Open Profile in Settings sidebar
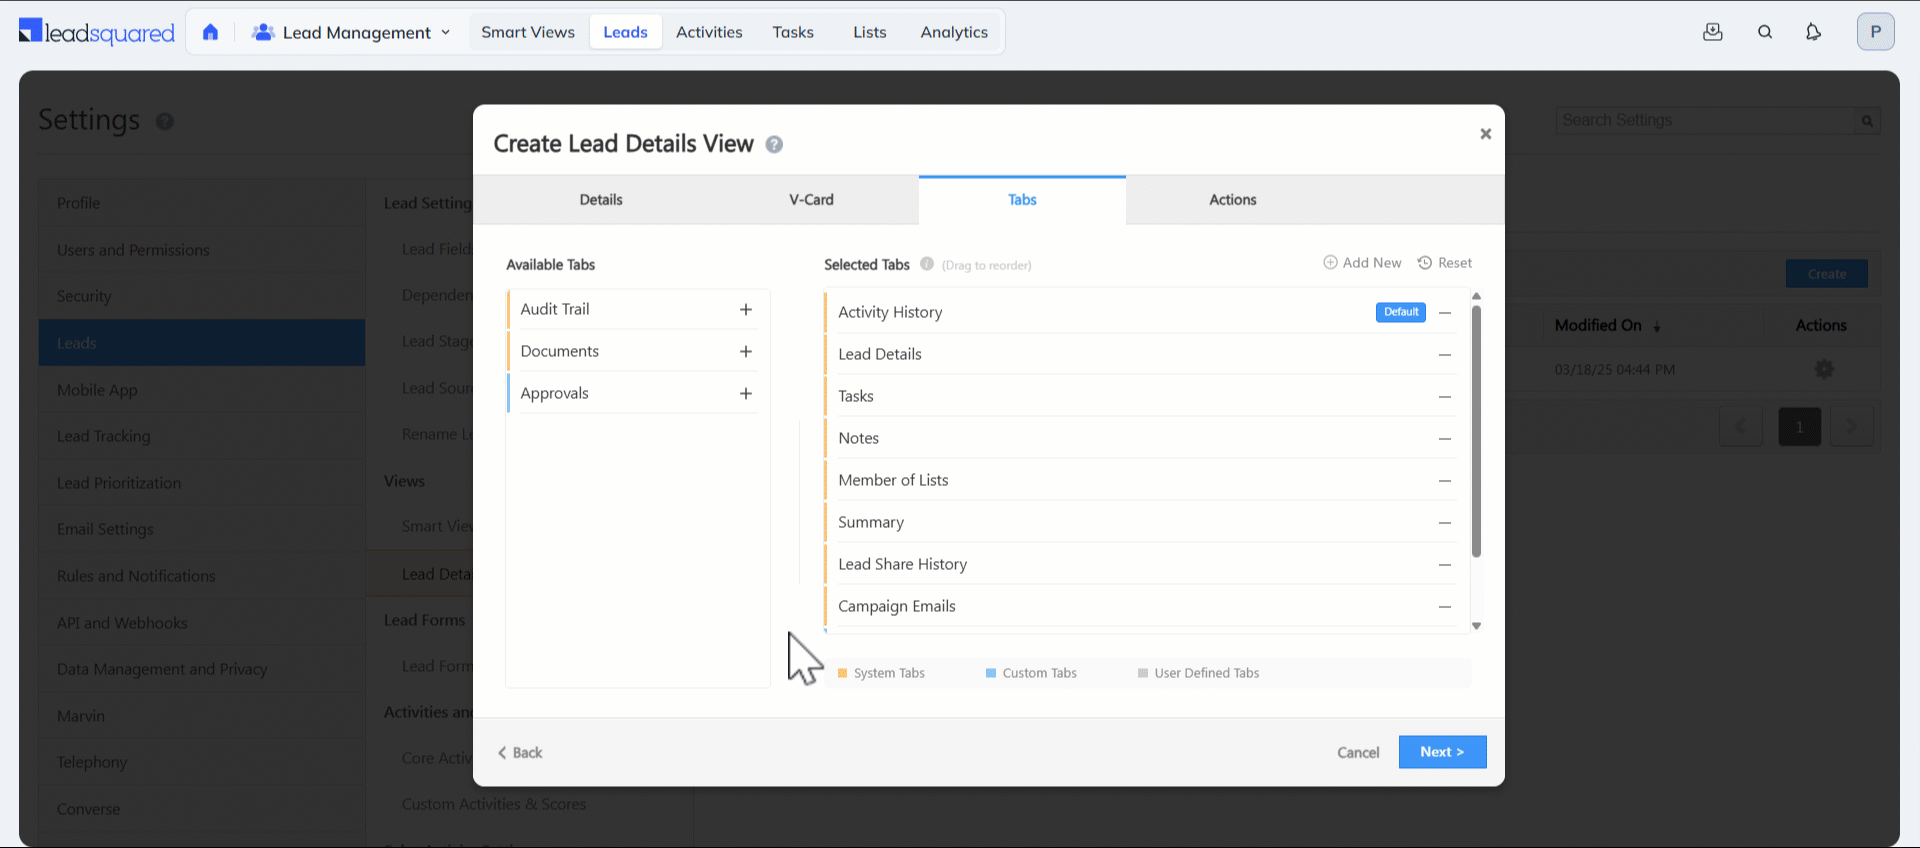Viewport: 1920px width, 848px height. click(x=202, y=203)
